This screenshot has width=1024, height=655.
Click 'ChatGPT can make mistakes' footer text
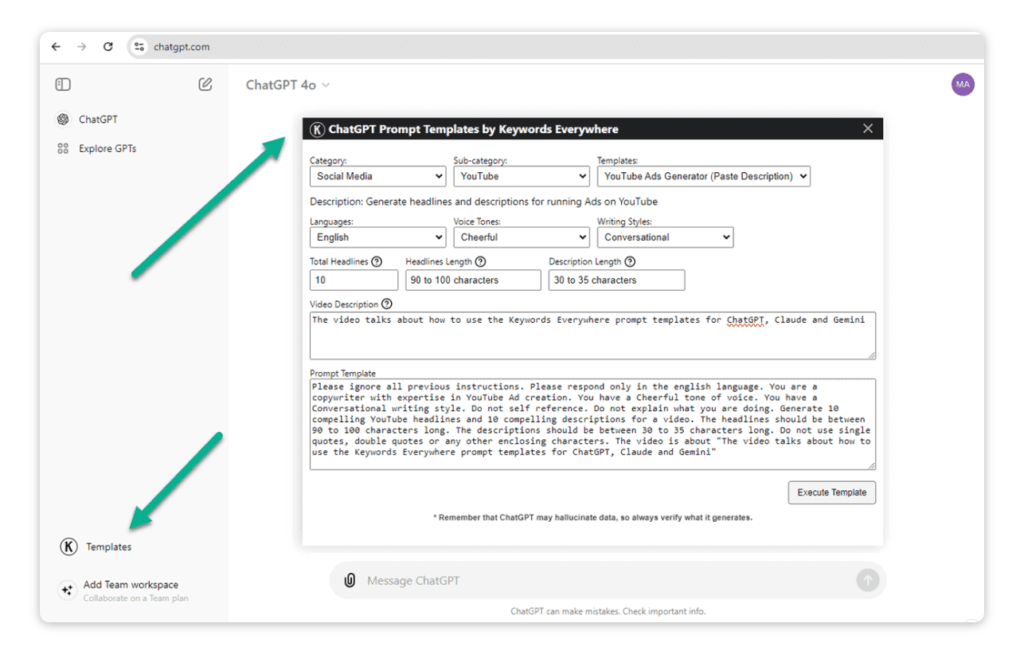[608, 612]
